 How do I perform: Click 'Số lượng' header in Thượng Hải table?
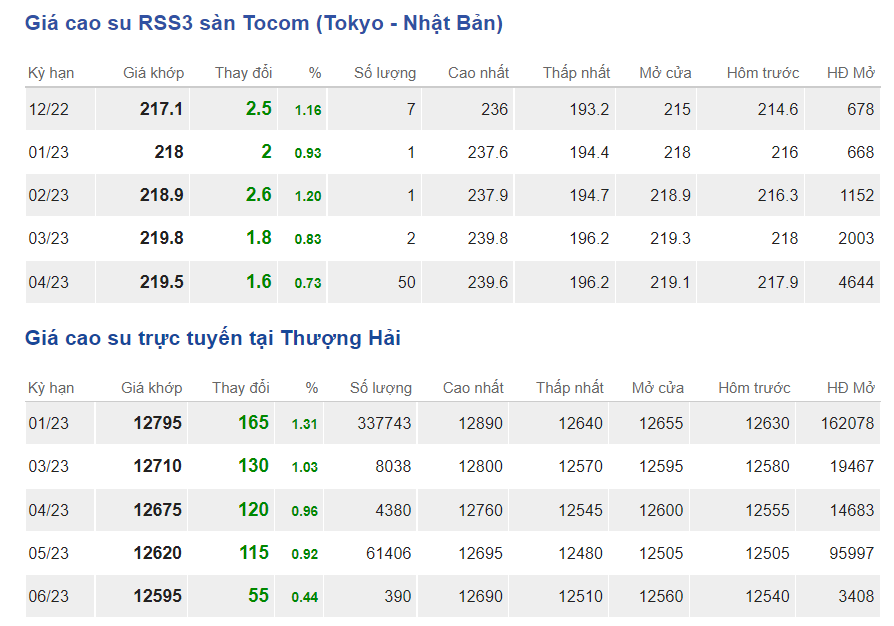380,388
